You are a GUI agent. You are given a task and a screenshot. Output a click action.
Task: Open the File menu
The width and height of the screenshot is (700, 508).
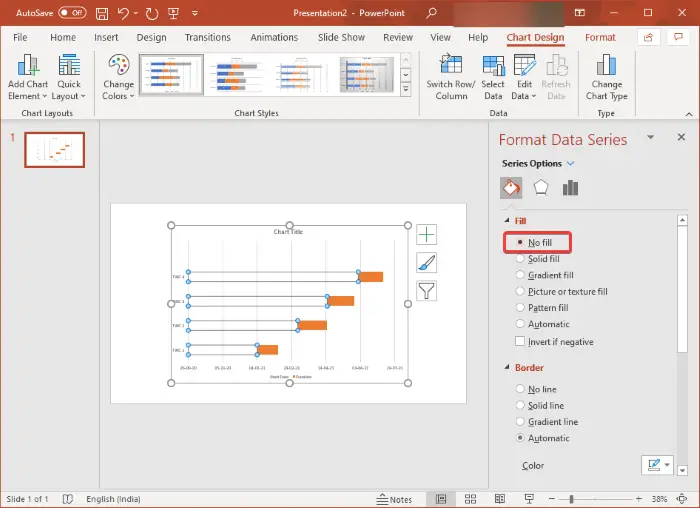point(20,37)
